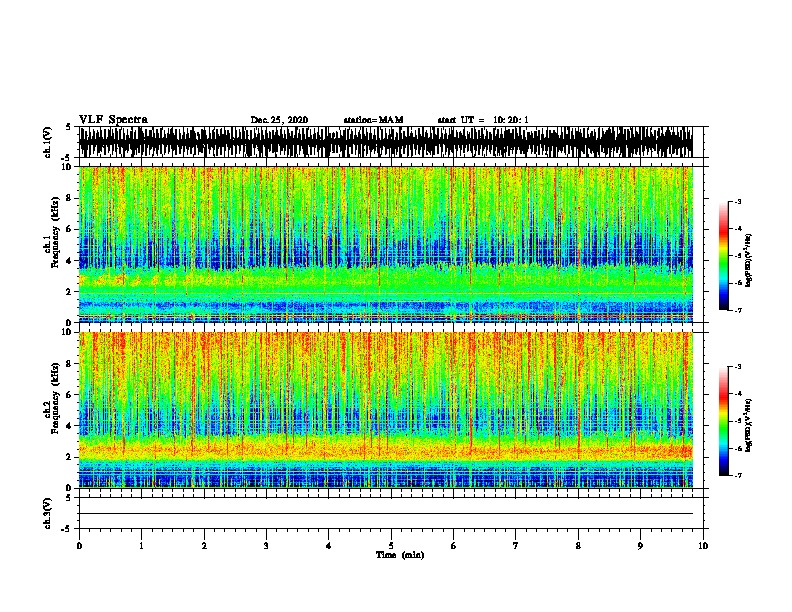Click the ch.2 Frequency (kHz) axis label
This screenshot has width=792, height=612.
point(55,397)
